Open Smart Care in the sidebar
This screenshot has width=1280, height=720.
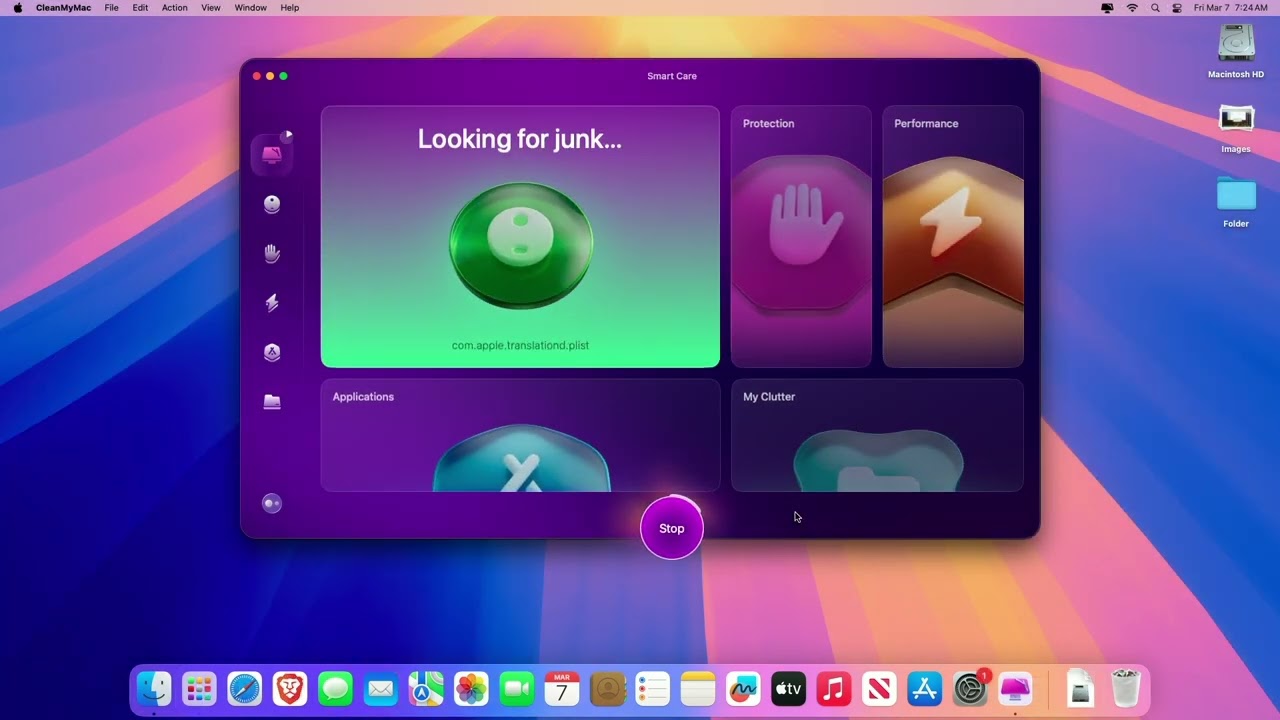coord(272,155)
